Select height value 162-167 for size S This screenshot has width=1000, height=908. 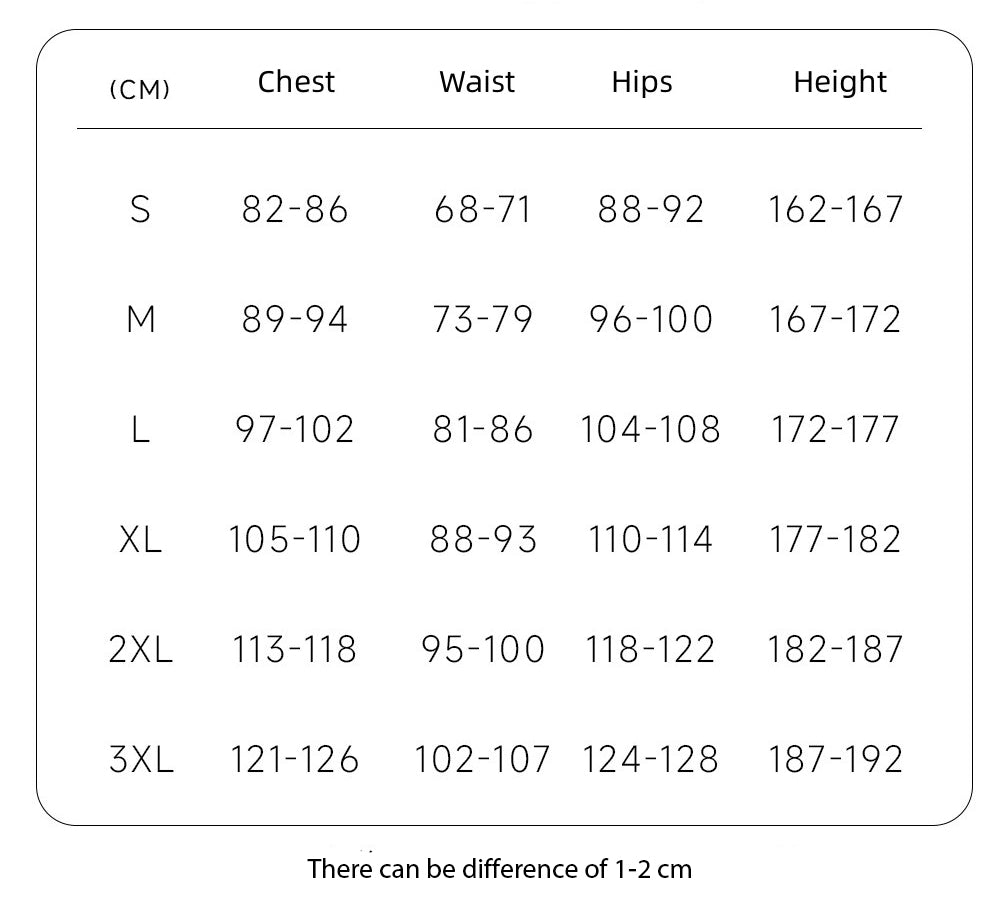(x=835, y=209)
